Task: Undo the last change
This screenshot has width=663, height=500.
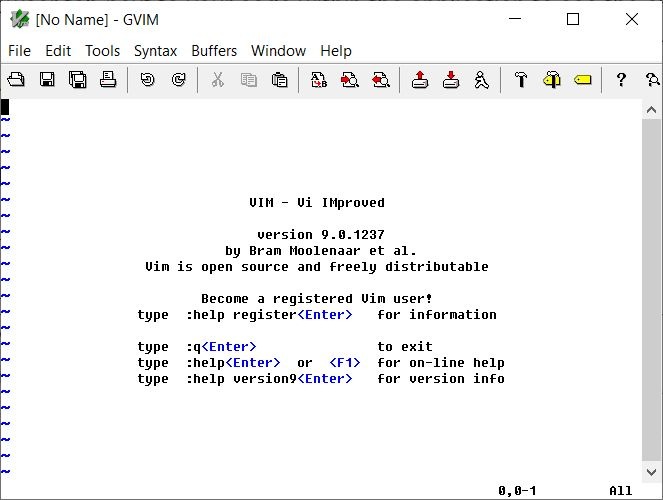Action: pyautogui.click(x=148, y=79)
